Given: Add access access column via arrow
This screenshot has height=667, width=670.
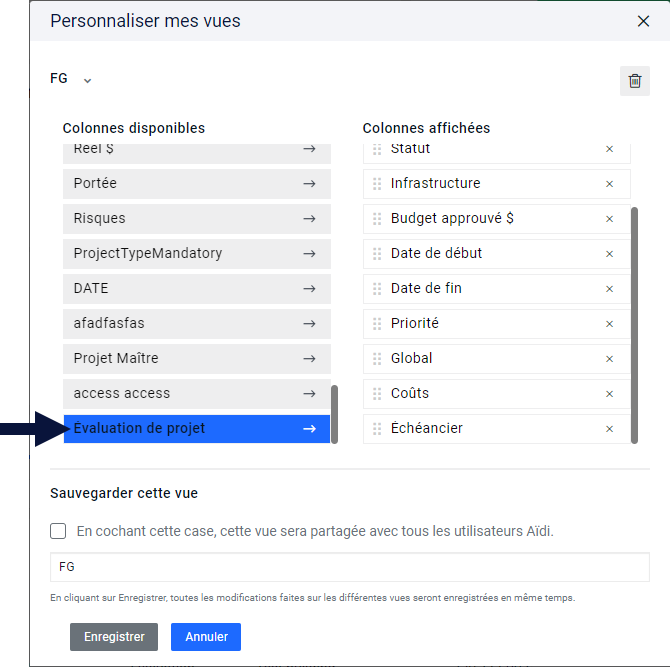Looking at the screenshot, I should pos(309,394).
